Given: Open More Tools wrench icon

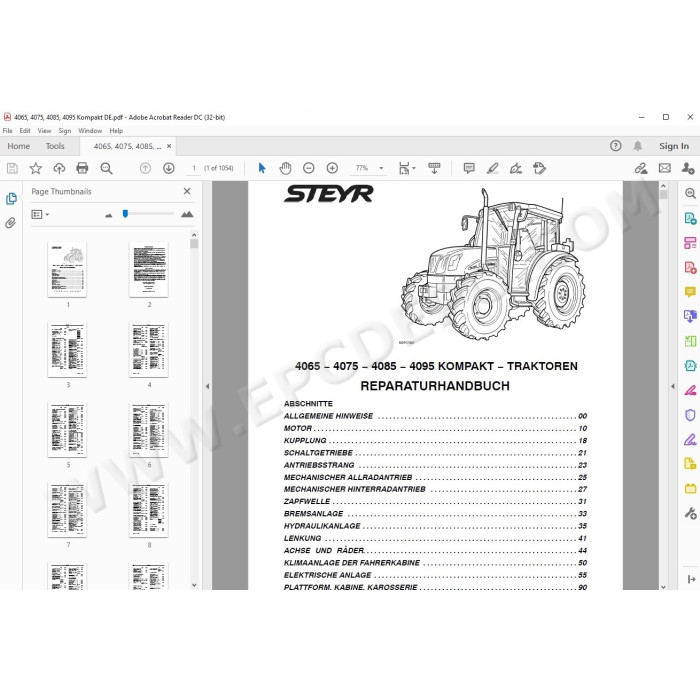Looking at the screenshot, I should pos(690,513).
